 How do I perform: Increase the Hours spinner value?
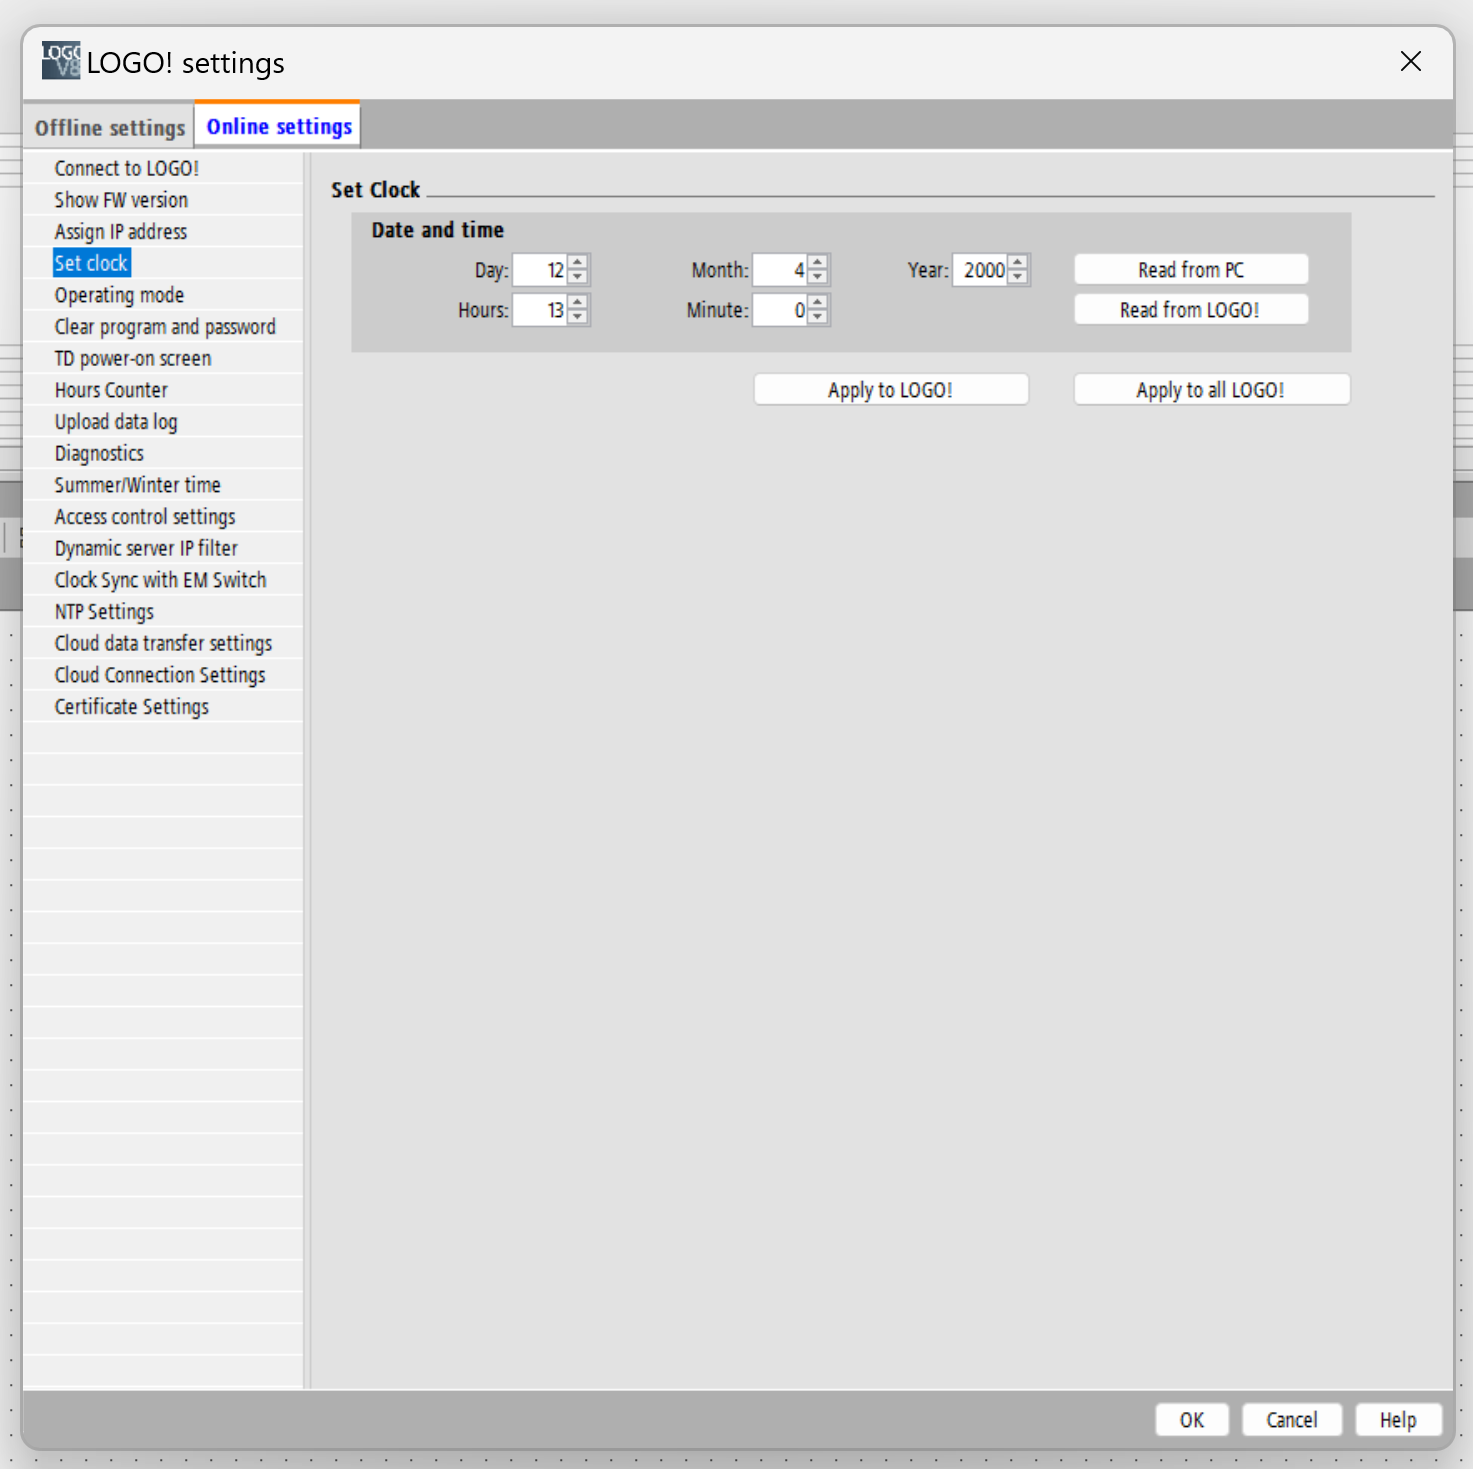(577, 302)
